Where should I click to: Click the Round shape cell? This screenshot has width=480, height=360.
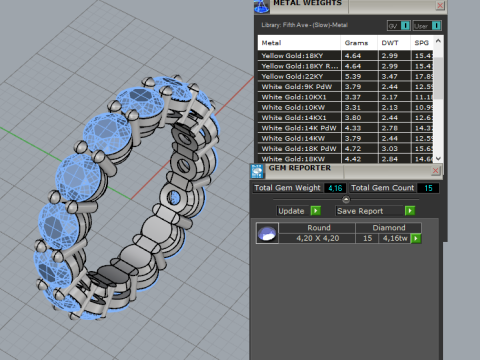pyautogui.click(x=317, y=228)
